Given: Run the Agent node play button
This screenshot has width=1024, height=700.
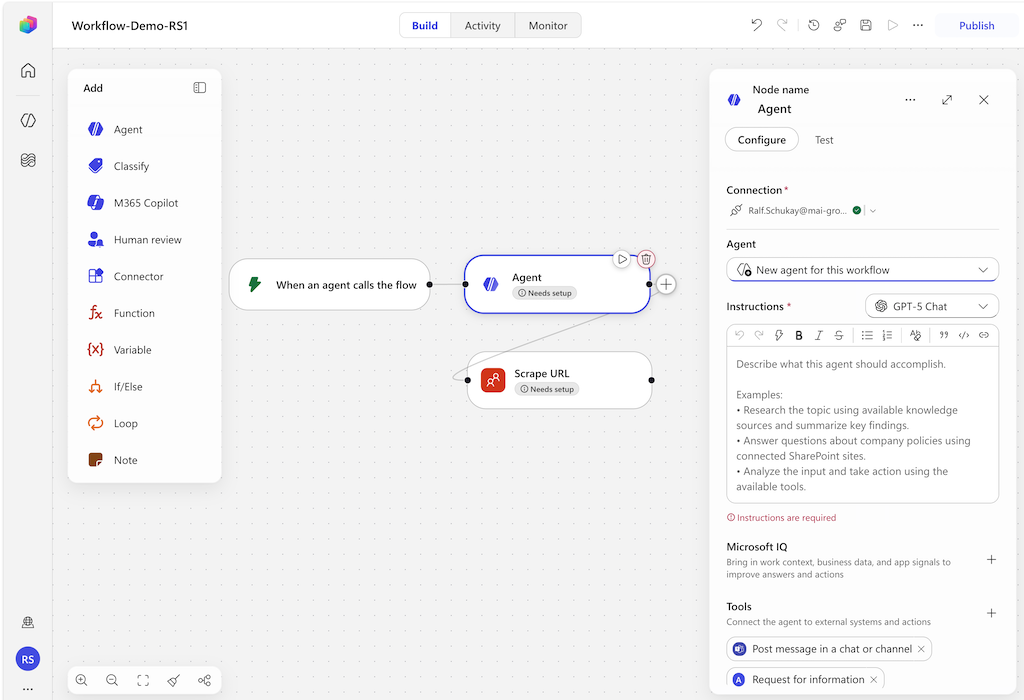Looking at the screenshot, I should (622, 259).
